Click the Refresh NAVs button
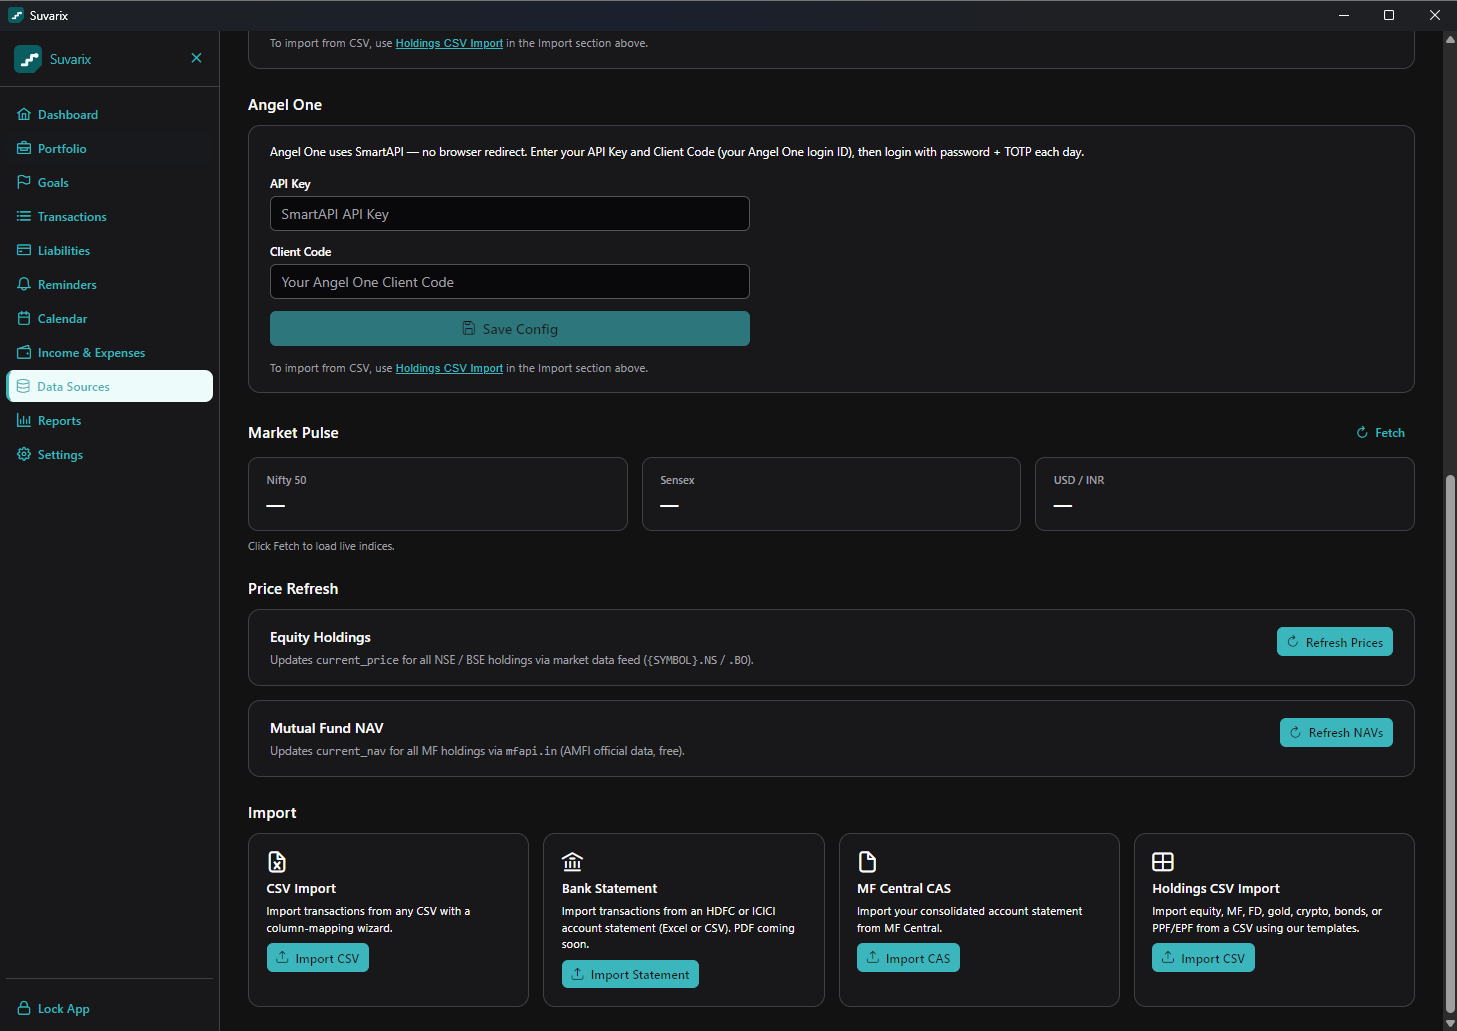Screen dimensions: 1457x1031 coord(1336,733)
